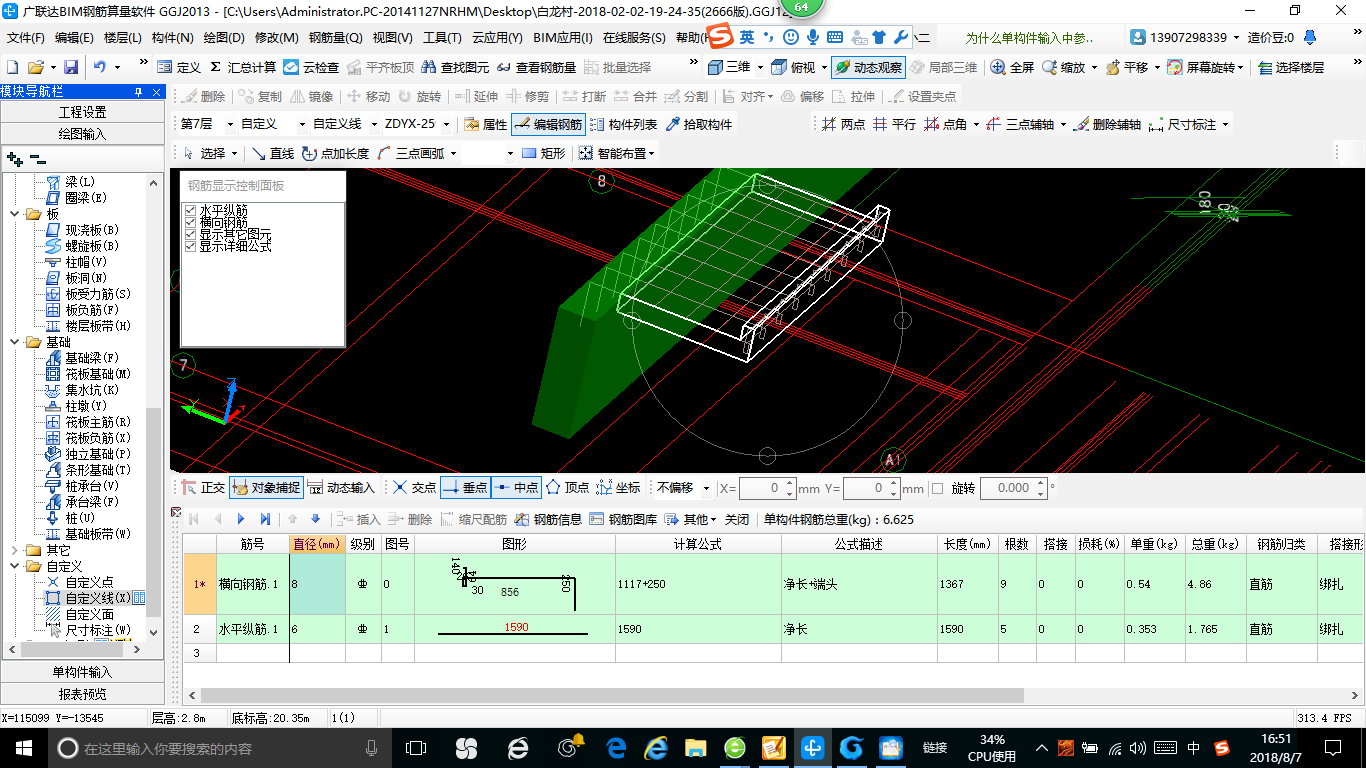Click 镜像 mirror tool
Image resolution: width=1366 pixels, height=768 pixels.
[311, 96]
